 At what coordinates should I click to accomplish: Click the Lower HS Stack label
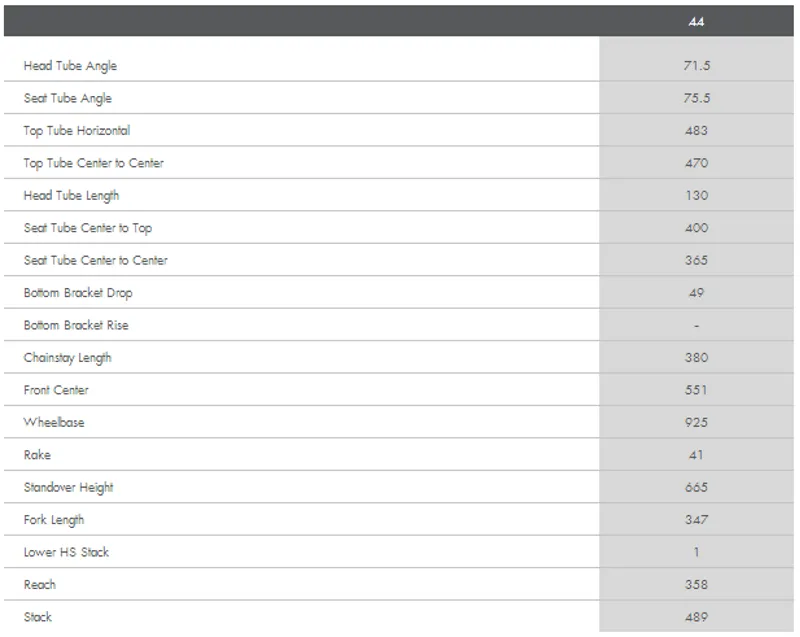coord(67,552)
